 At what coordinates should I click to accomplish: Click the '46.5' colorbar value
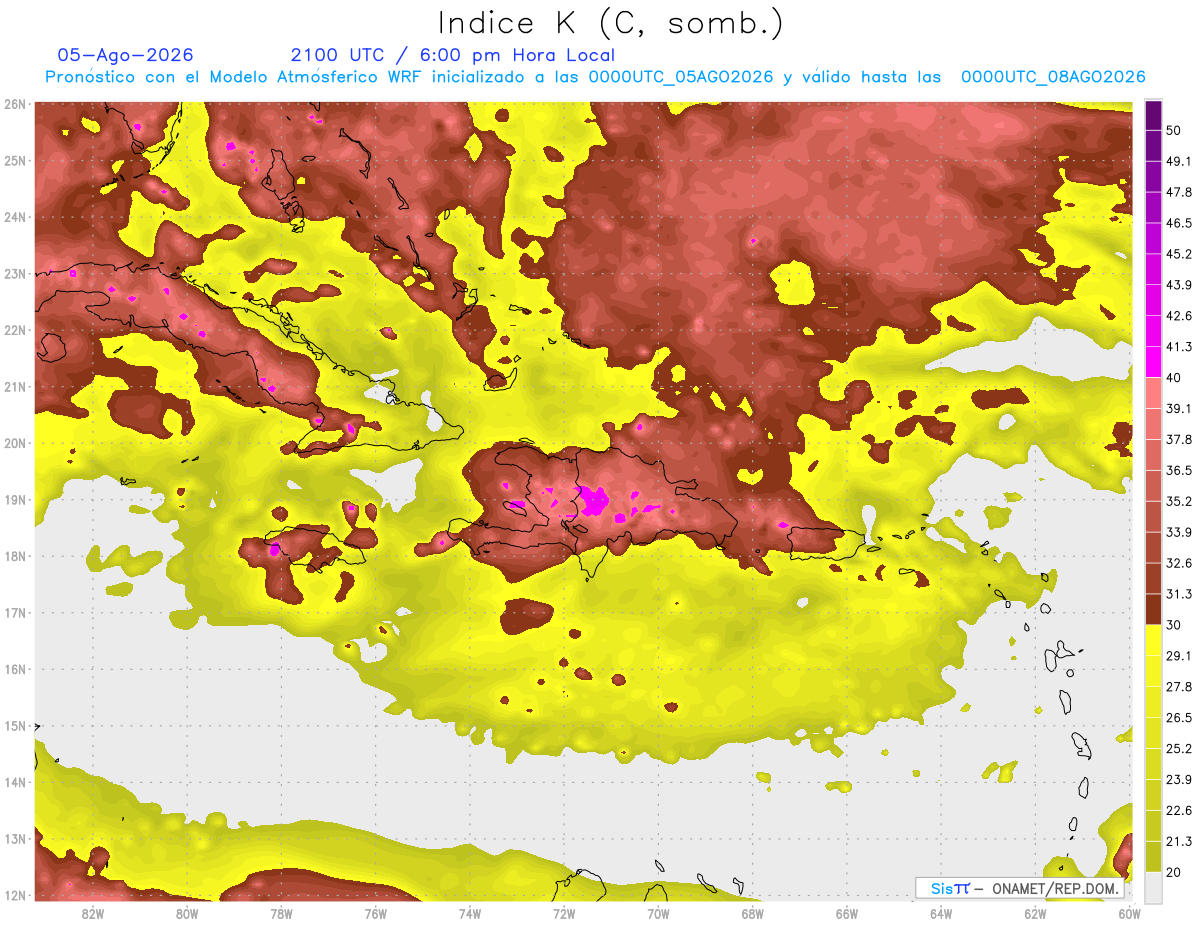(x=1178, y=223)
